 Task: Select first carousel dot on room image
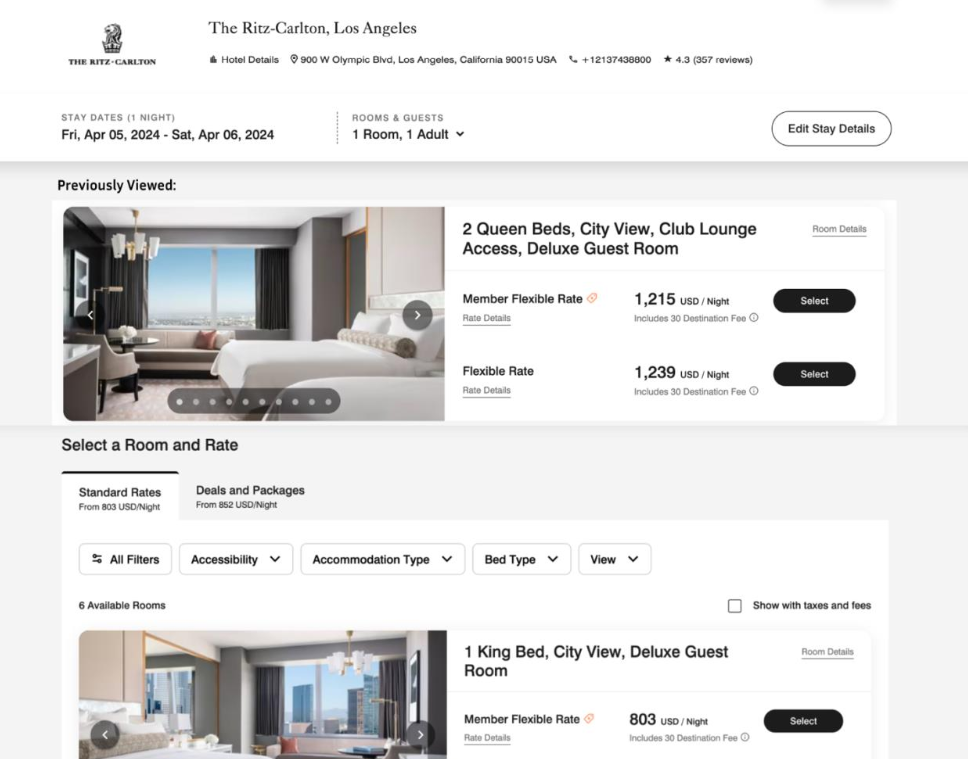pos(180,401)
